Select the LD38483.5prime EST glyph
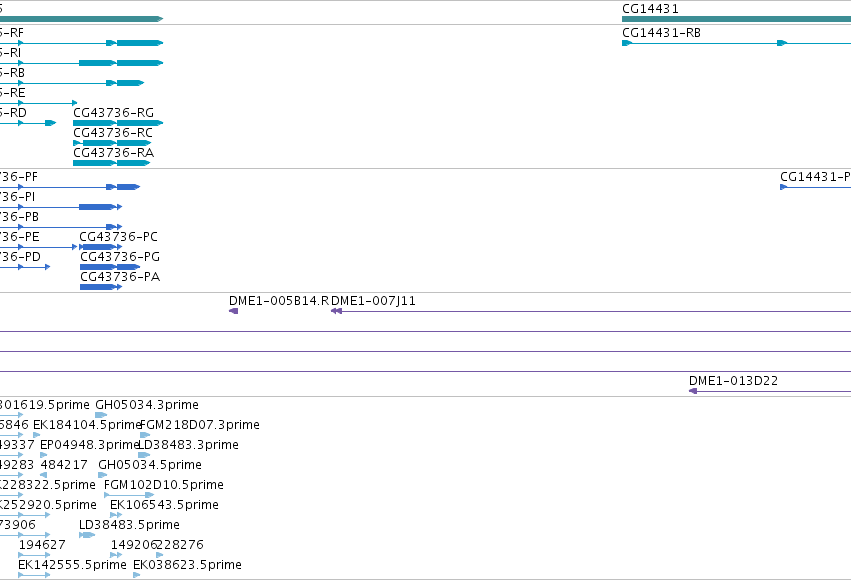 click(x=87, y=535)
